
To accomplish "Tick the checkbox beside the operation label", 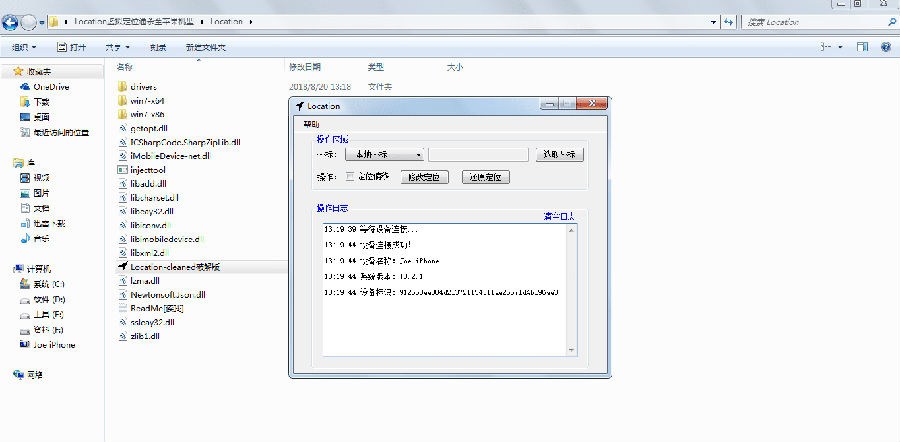I will [x=350, y=176].
